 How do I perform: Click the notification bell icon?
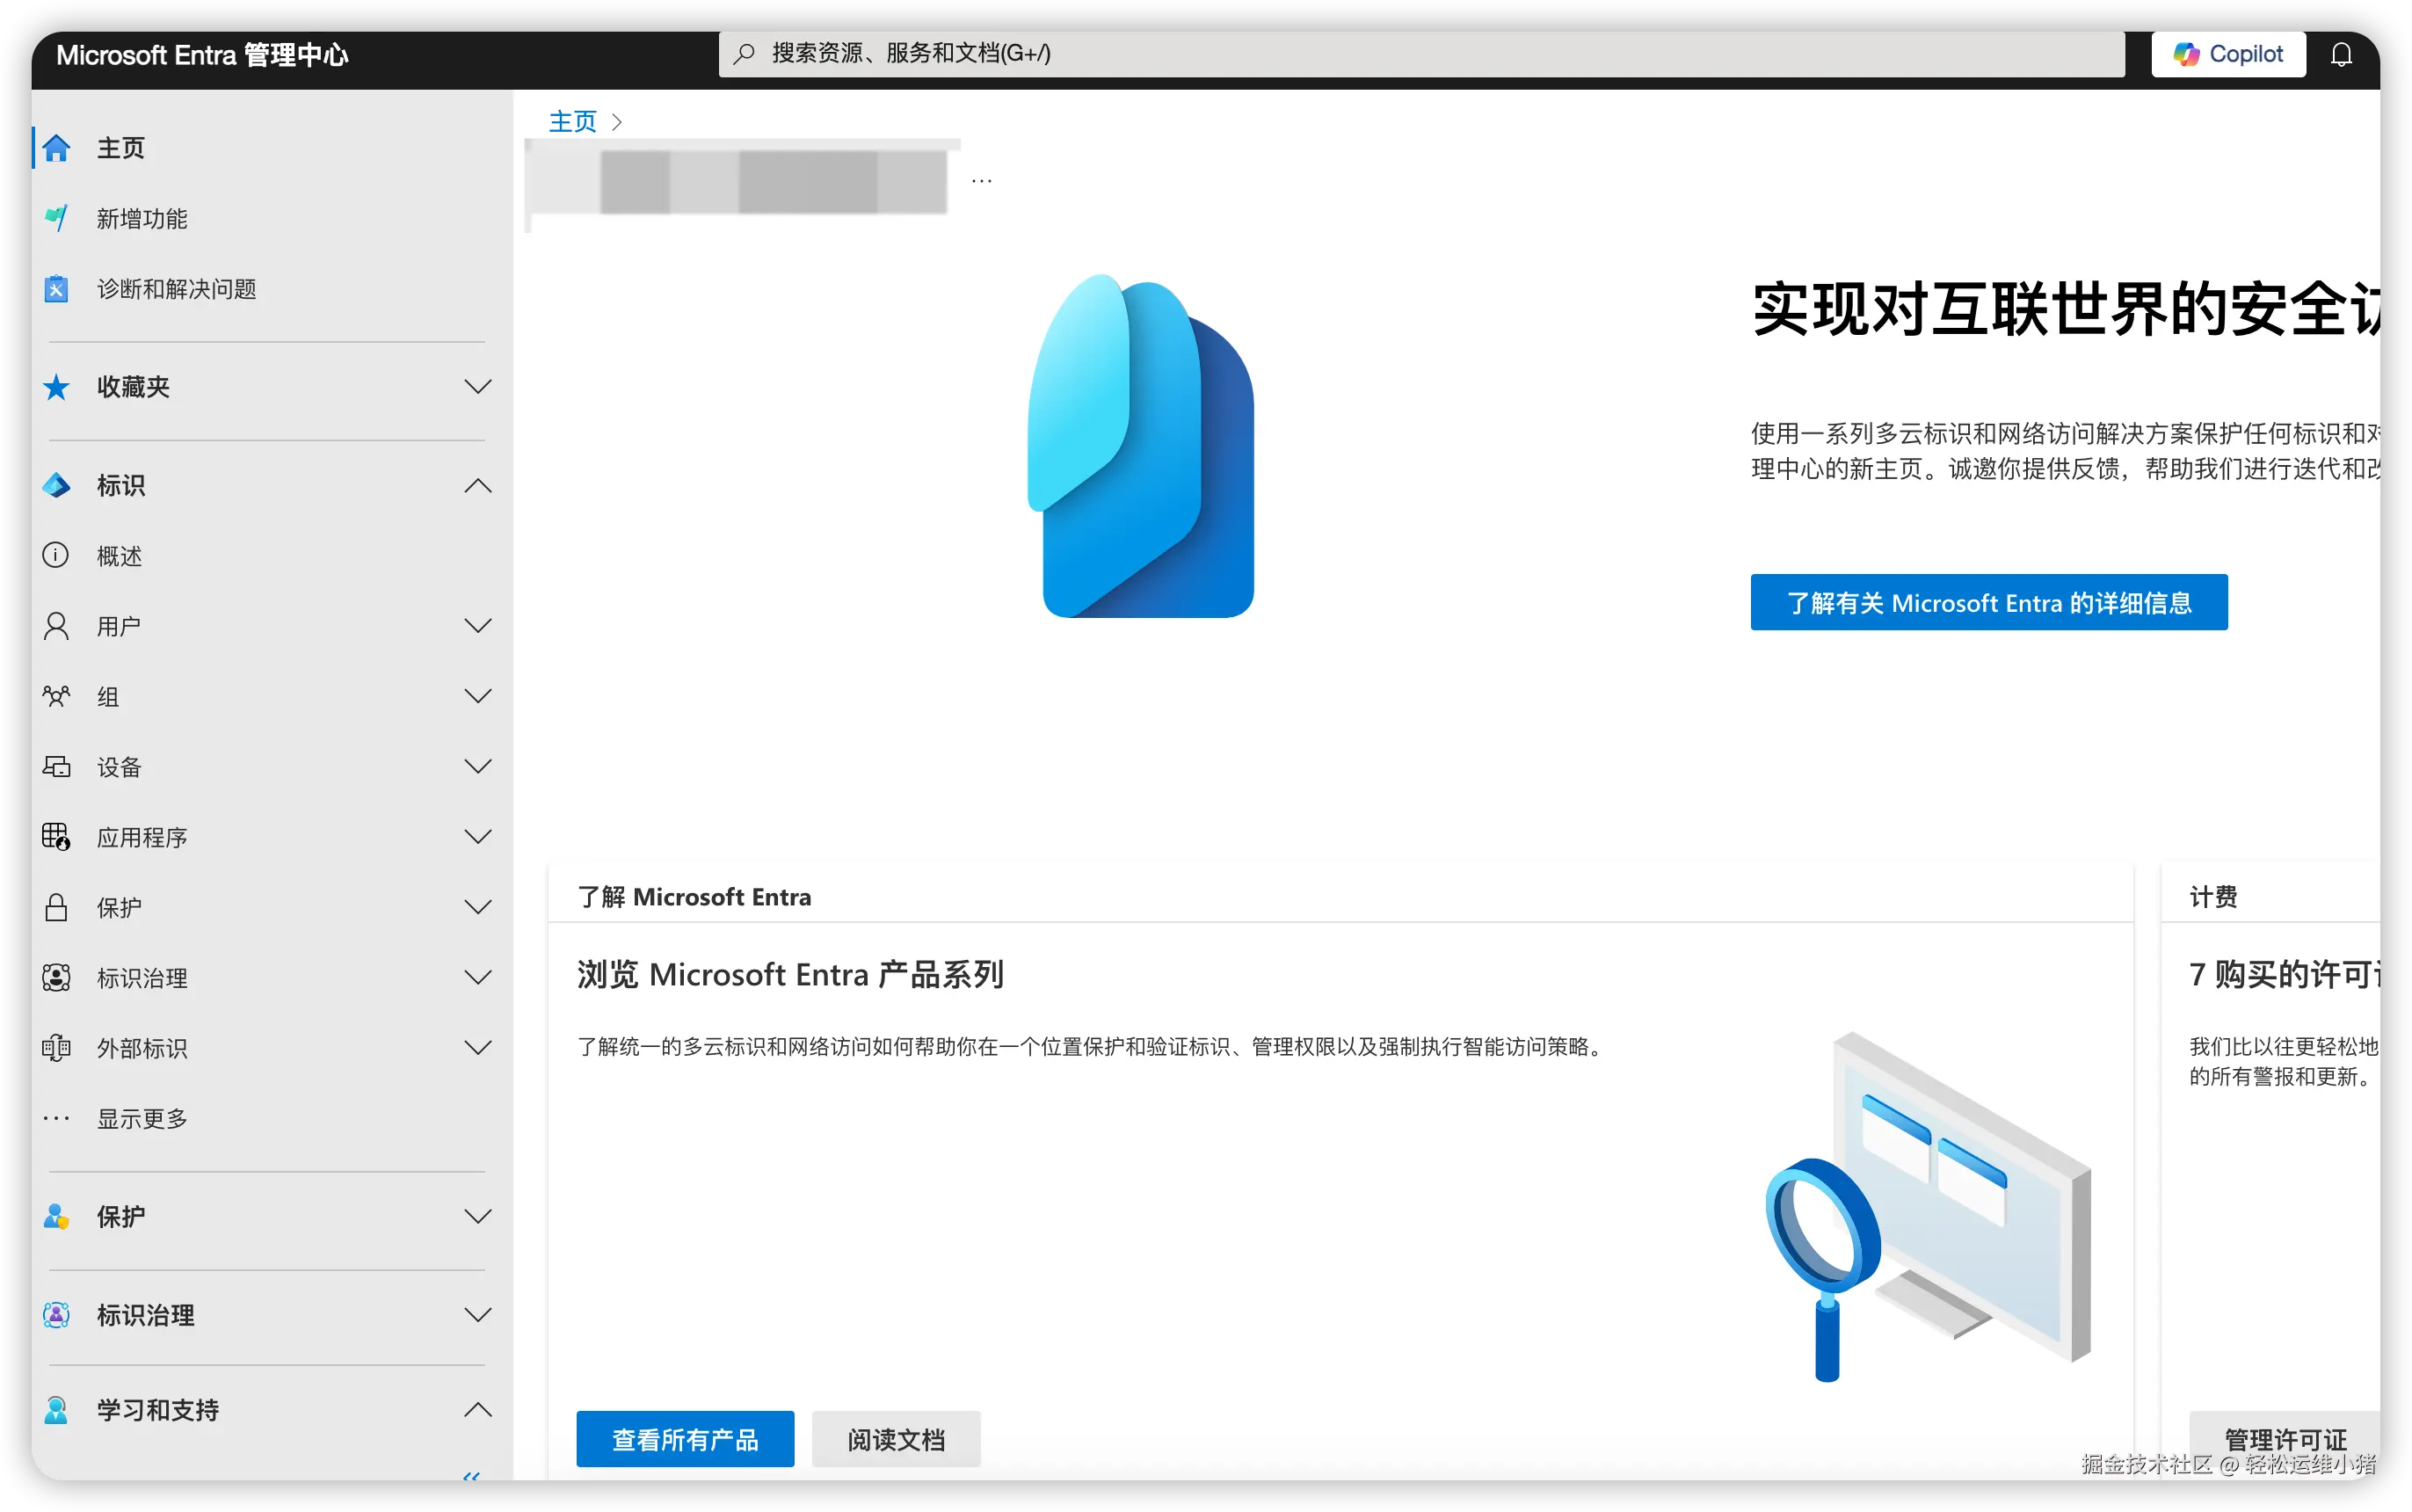[x=2340, y=54]
